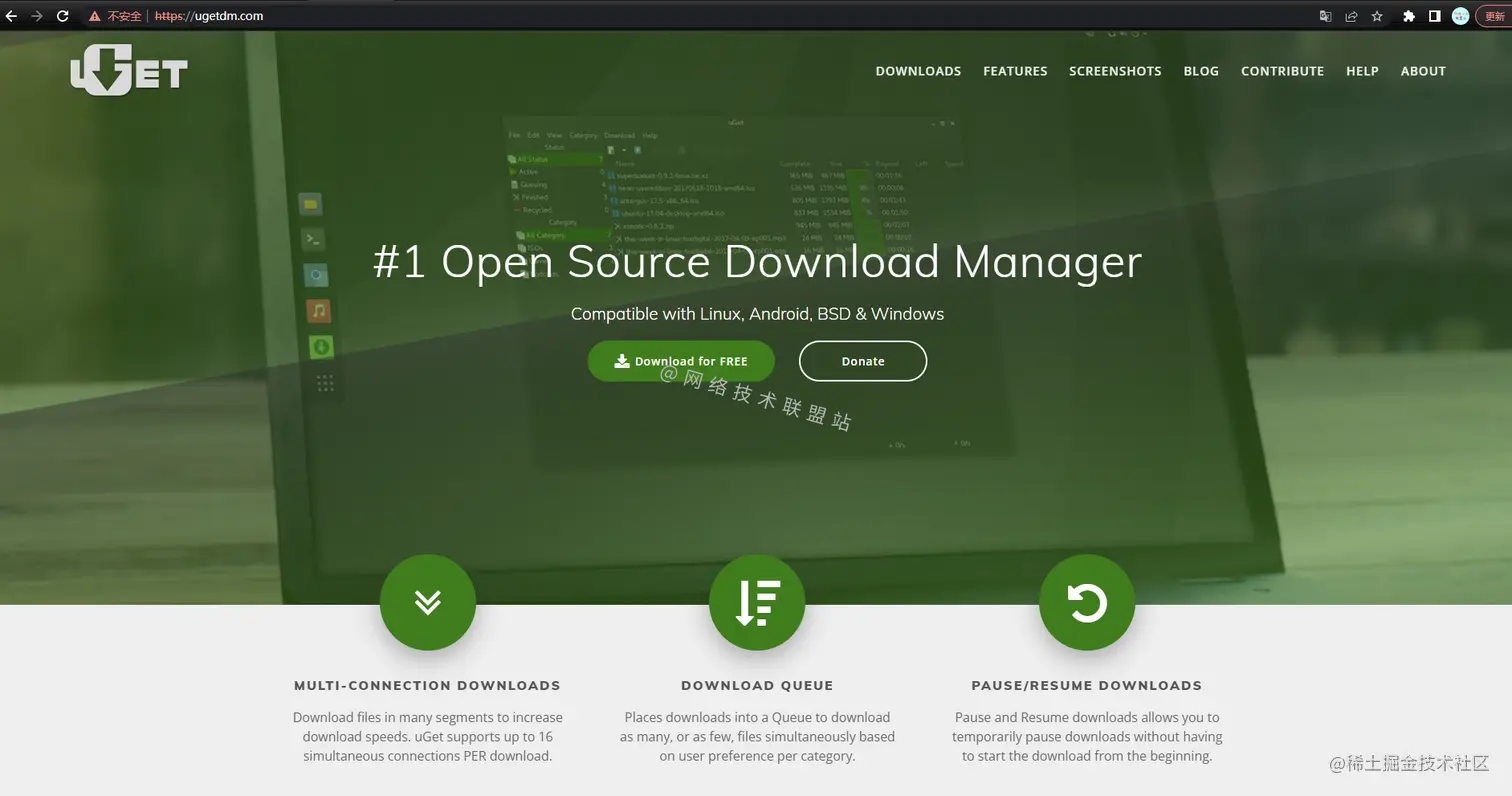Click the #1 Open Source Download Manager heading

[757, 262]
